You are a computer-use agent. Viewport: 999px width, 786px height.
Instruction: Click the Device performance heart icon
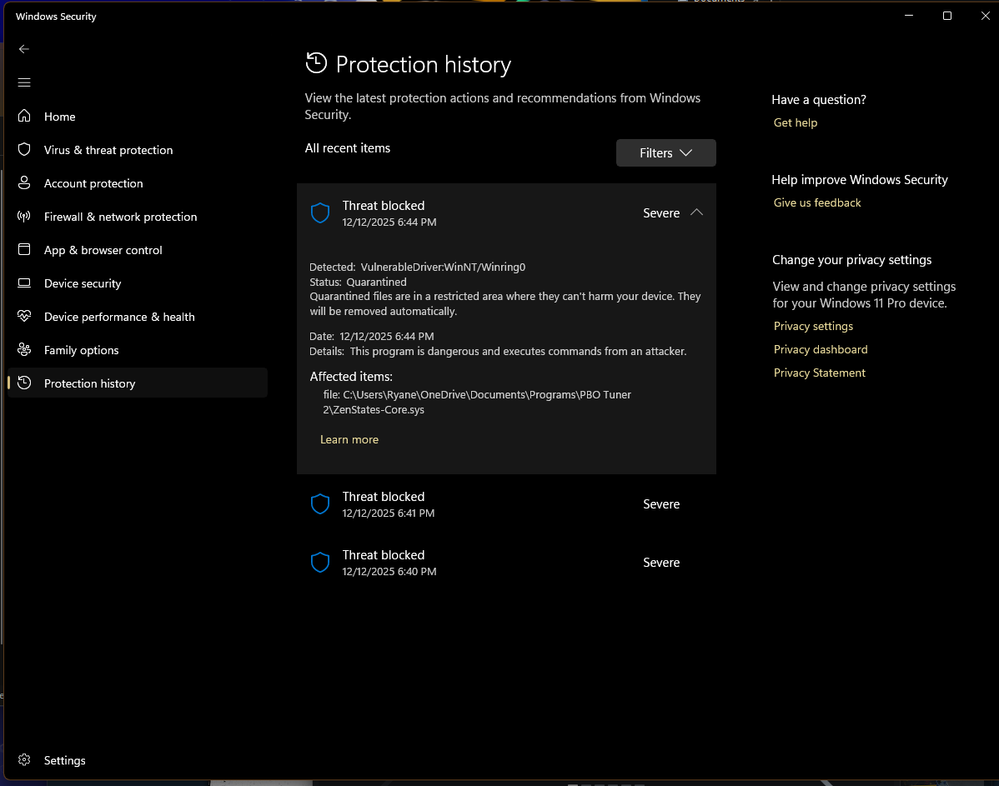[x=24, y=317]
